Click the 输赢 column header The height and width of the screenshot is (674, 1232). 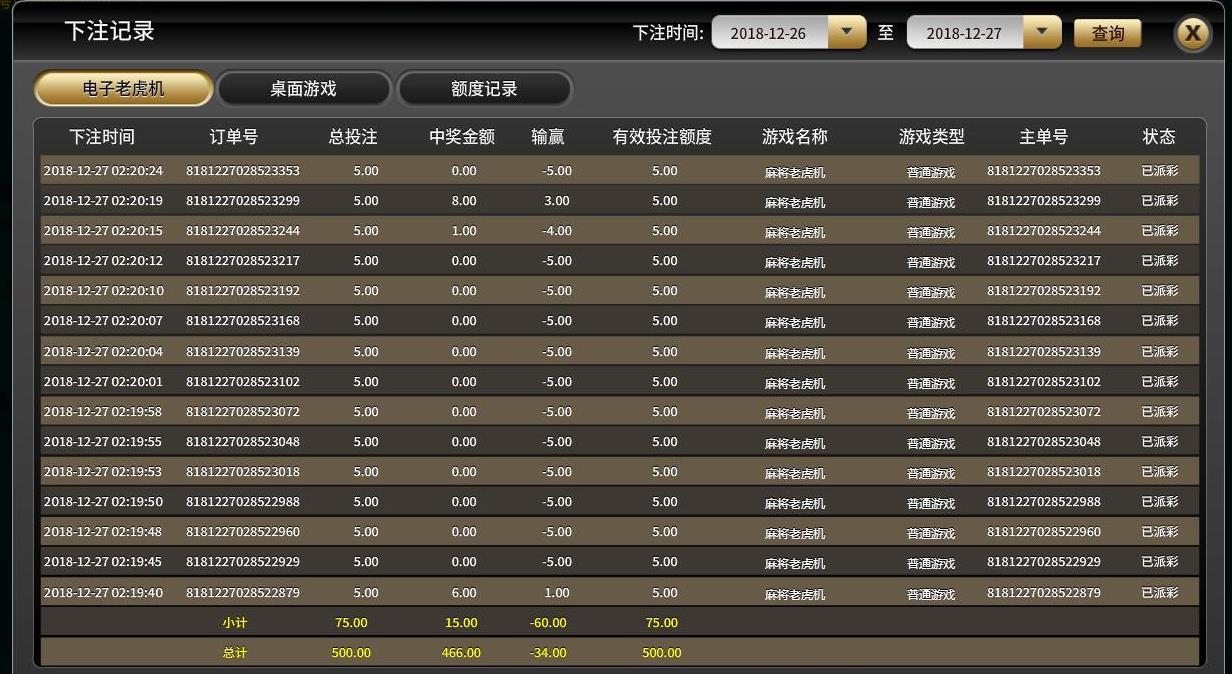pos(548,137)
